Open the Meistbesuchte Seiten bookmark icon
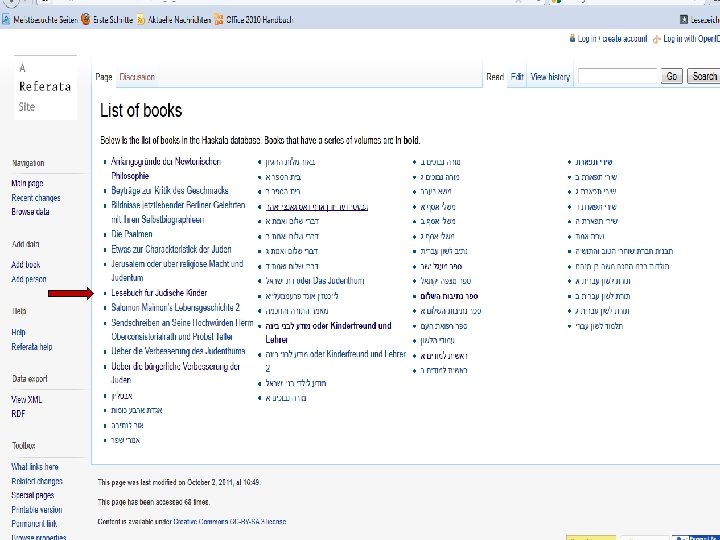720x540 pixels. [6, 19]
